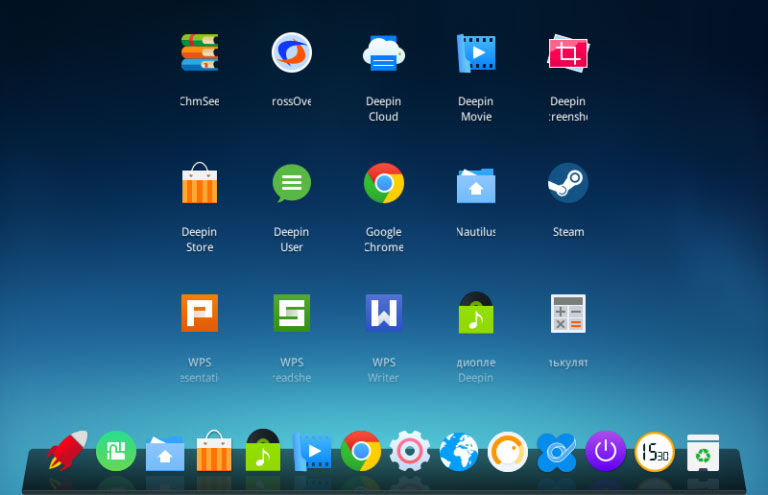Click the 'Deepin Store' label text
768x495 pixels.
coord(199,239)
